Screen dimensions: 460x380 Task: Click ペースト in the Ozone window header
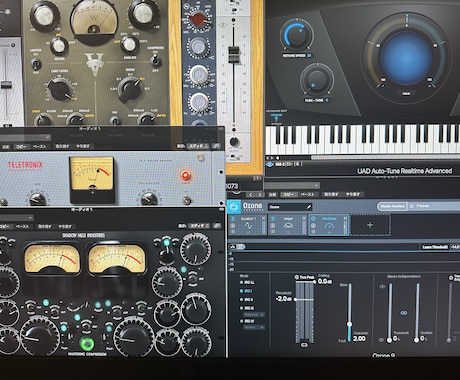coord(308,194)
